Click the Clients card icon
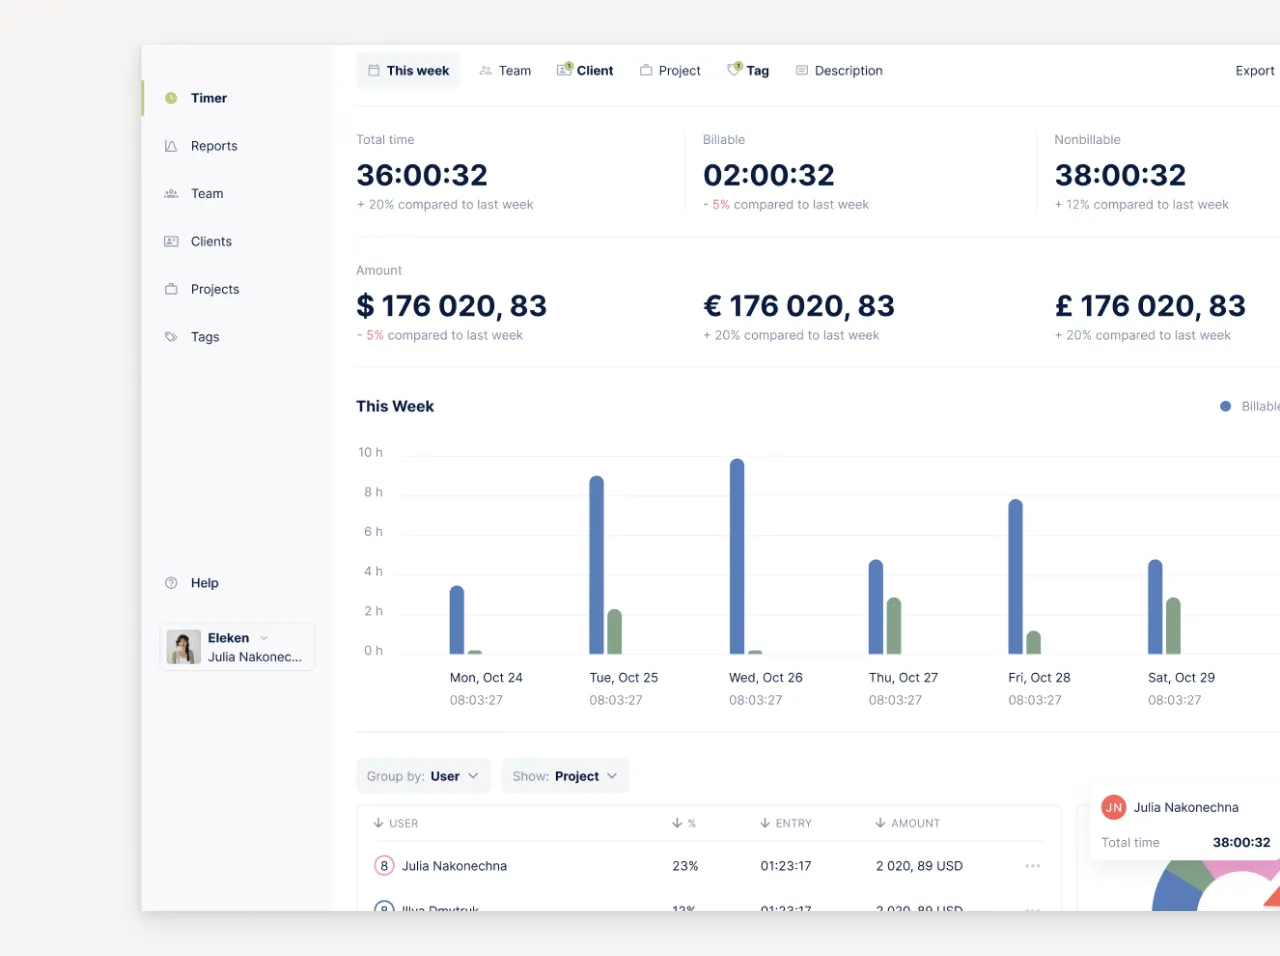This screenshot has height=956, width=1280. point(171,242)
